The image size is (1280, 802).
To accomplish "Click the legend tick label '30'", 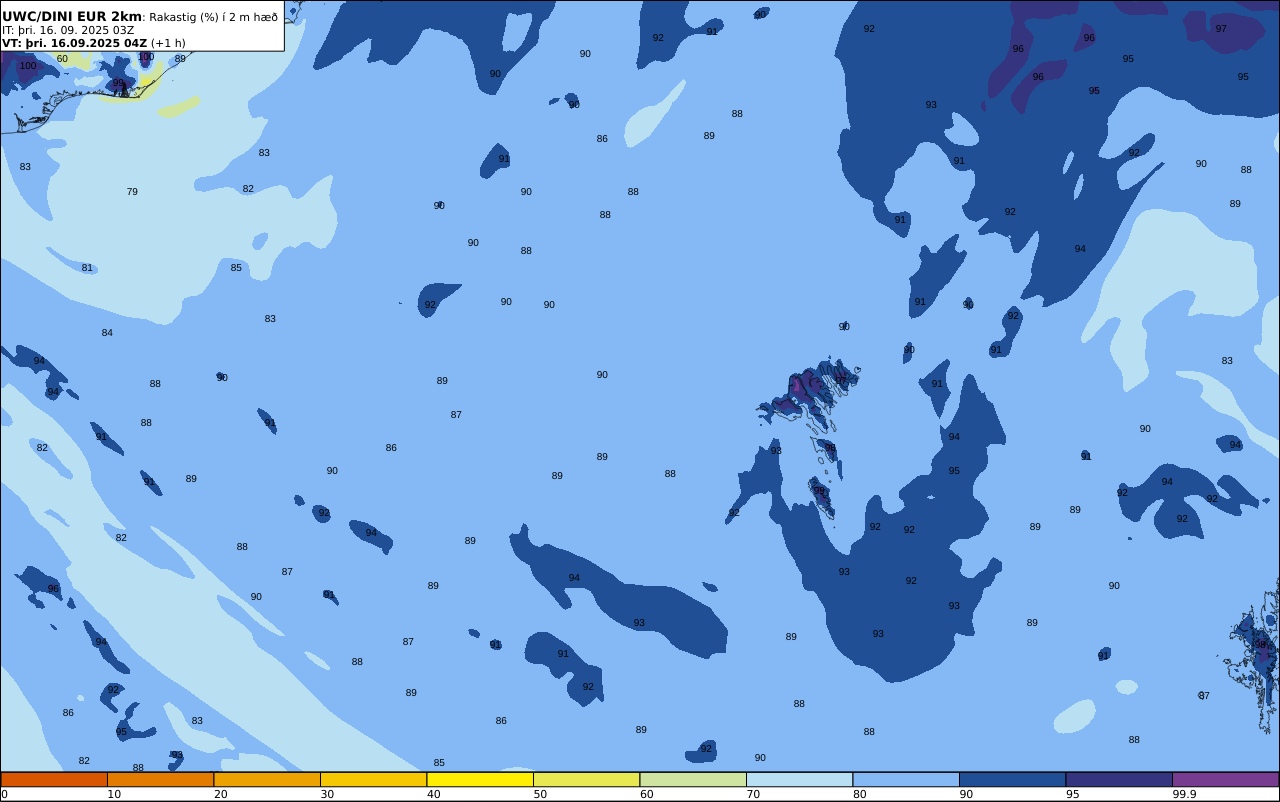I will coord(327,794).
